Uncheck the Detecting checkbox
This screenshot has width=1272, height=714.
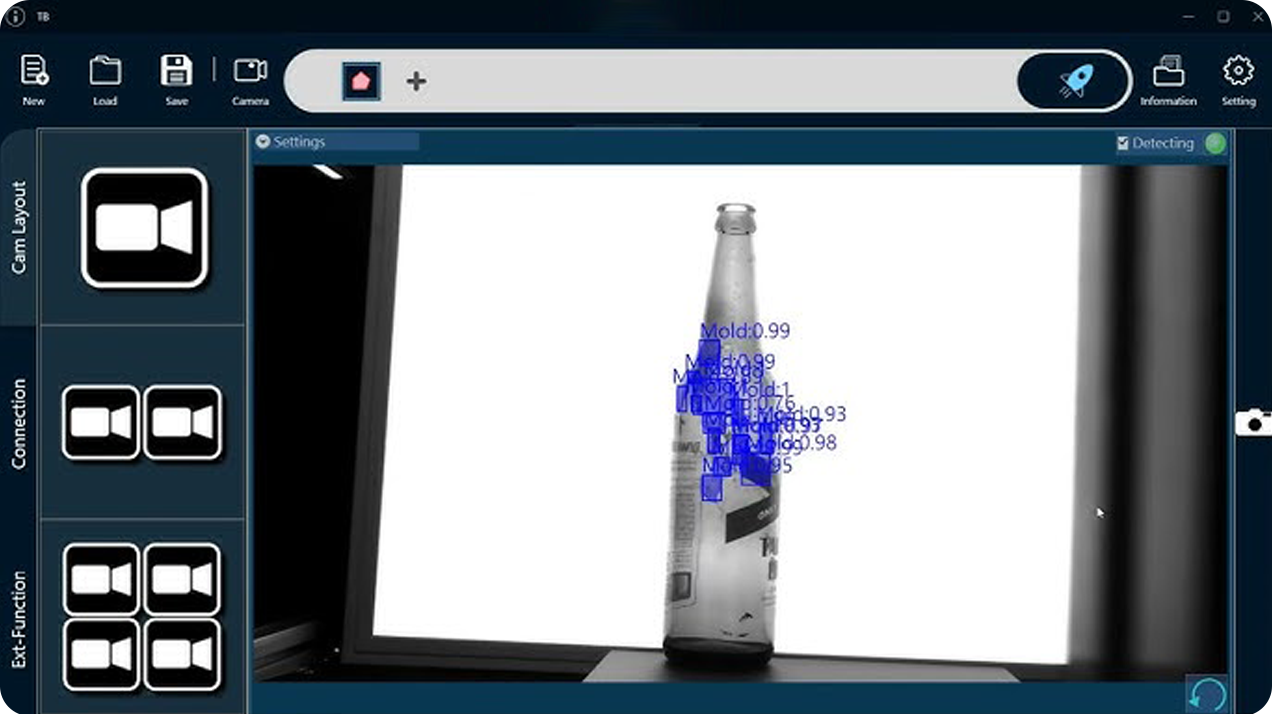[x=1122, y=143]
